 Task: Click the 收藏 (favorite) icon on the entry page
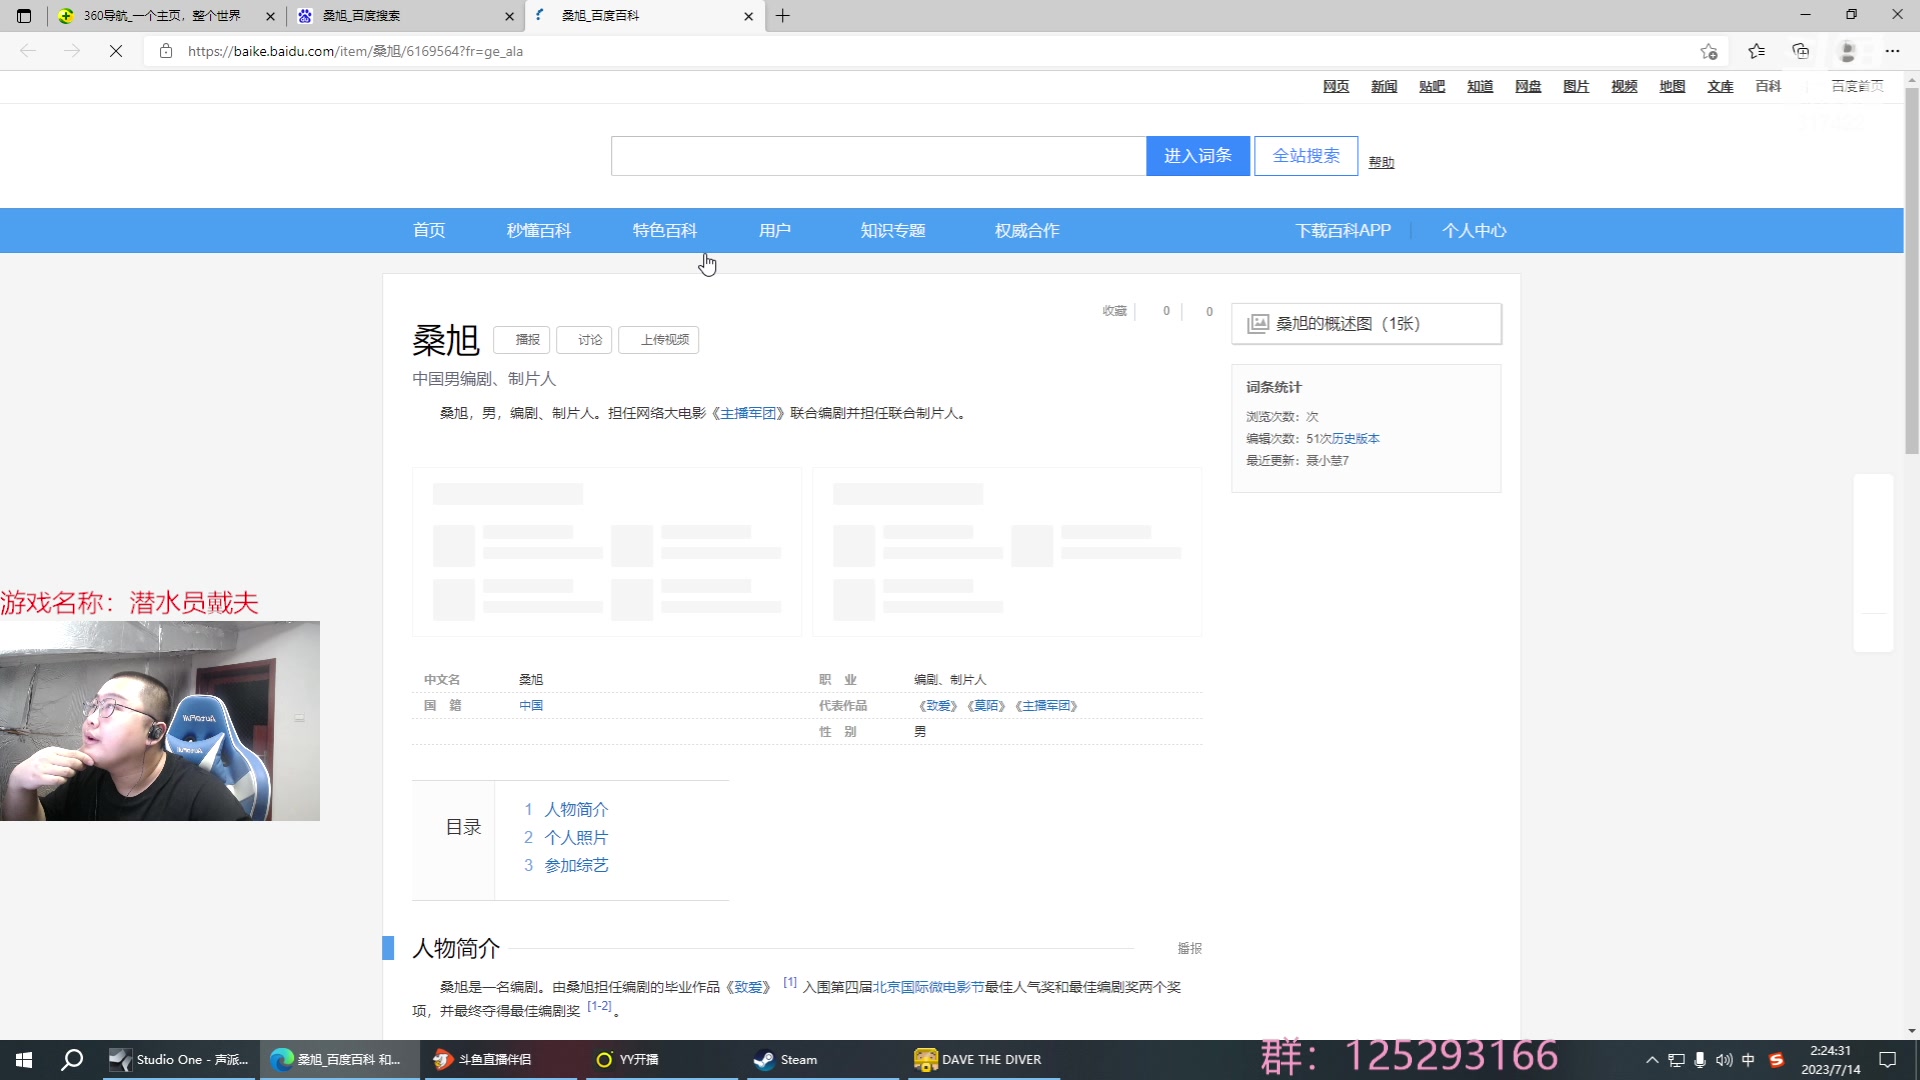point(1114,311)
